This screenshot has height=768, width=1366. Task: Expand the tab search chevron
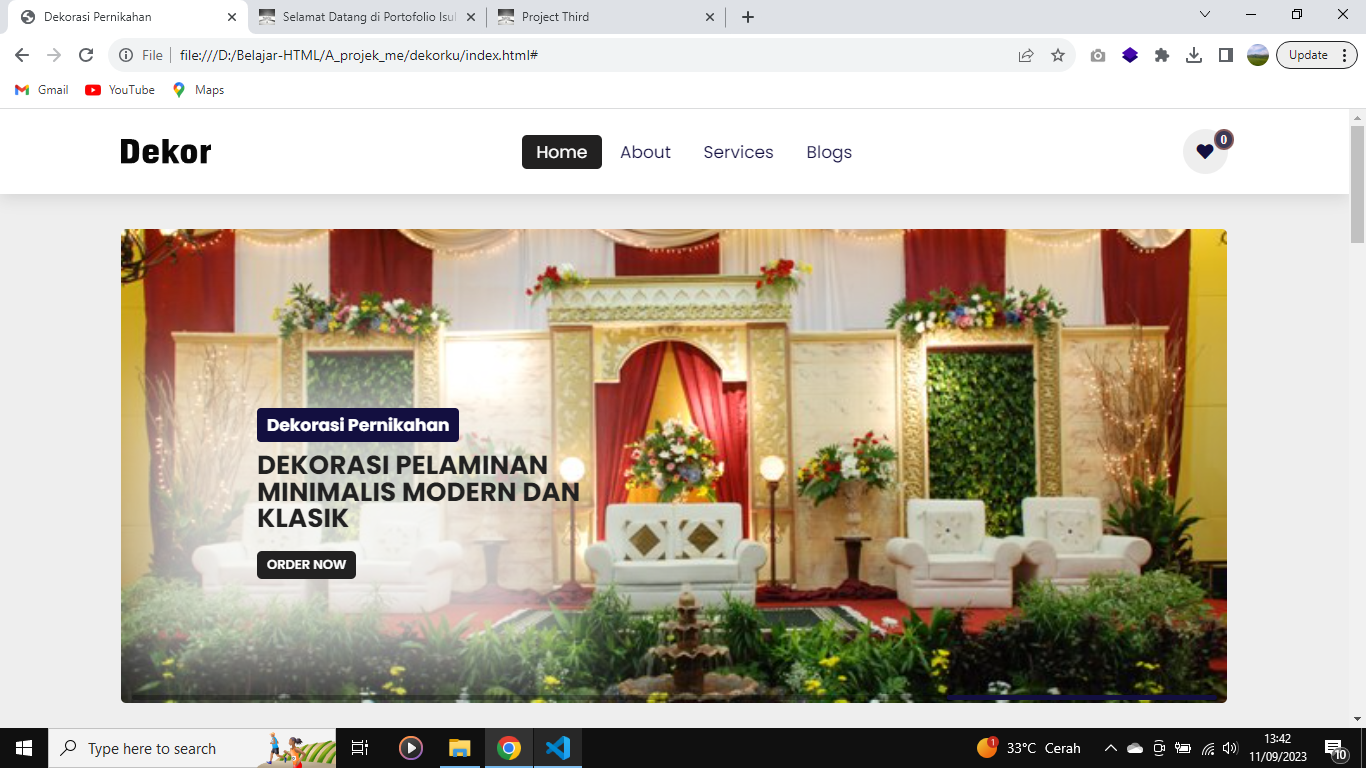(x=1205, y=15)
